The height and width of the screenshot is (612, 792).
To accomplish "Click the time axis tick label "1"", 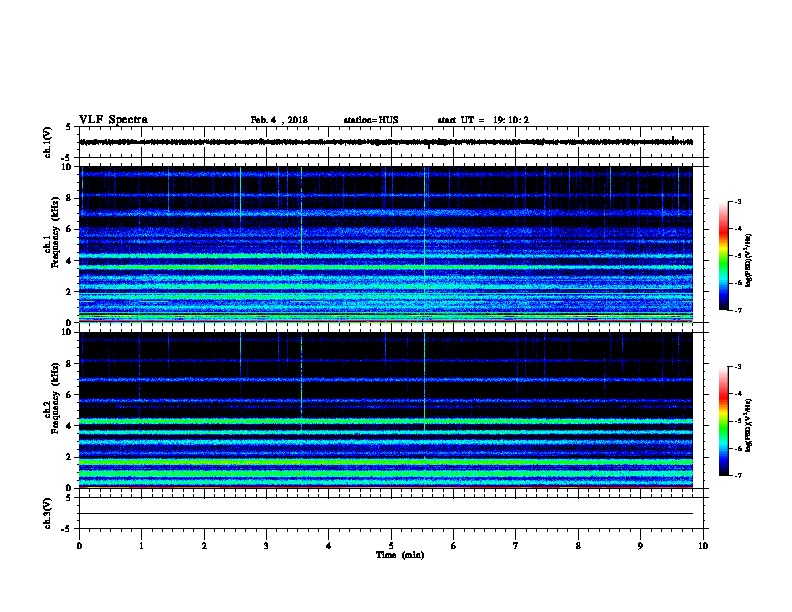I will (x=141, y=546).
